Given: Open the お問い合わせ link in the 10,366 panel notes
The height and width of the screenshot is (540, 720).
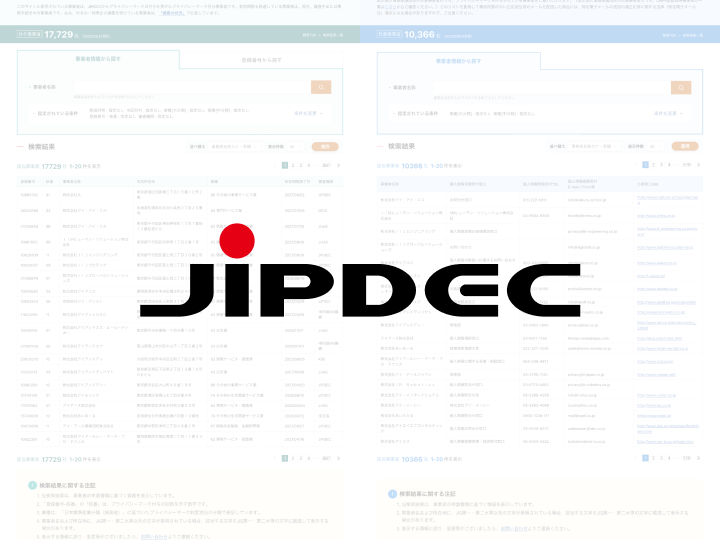Looking at the screenshot, I should point(513,529).
